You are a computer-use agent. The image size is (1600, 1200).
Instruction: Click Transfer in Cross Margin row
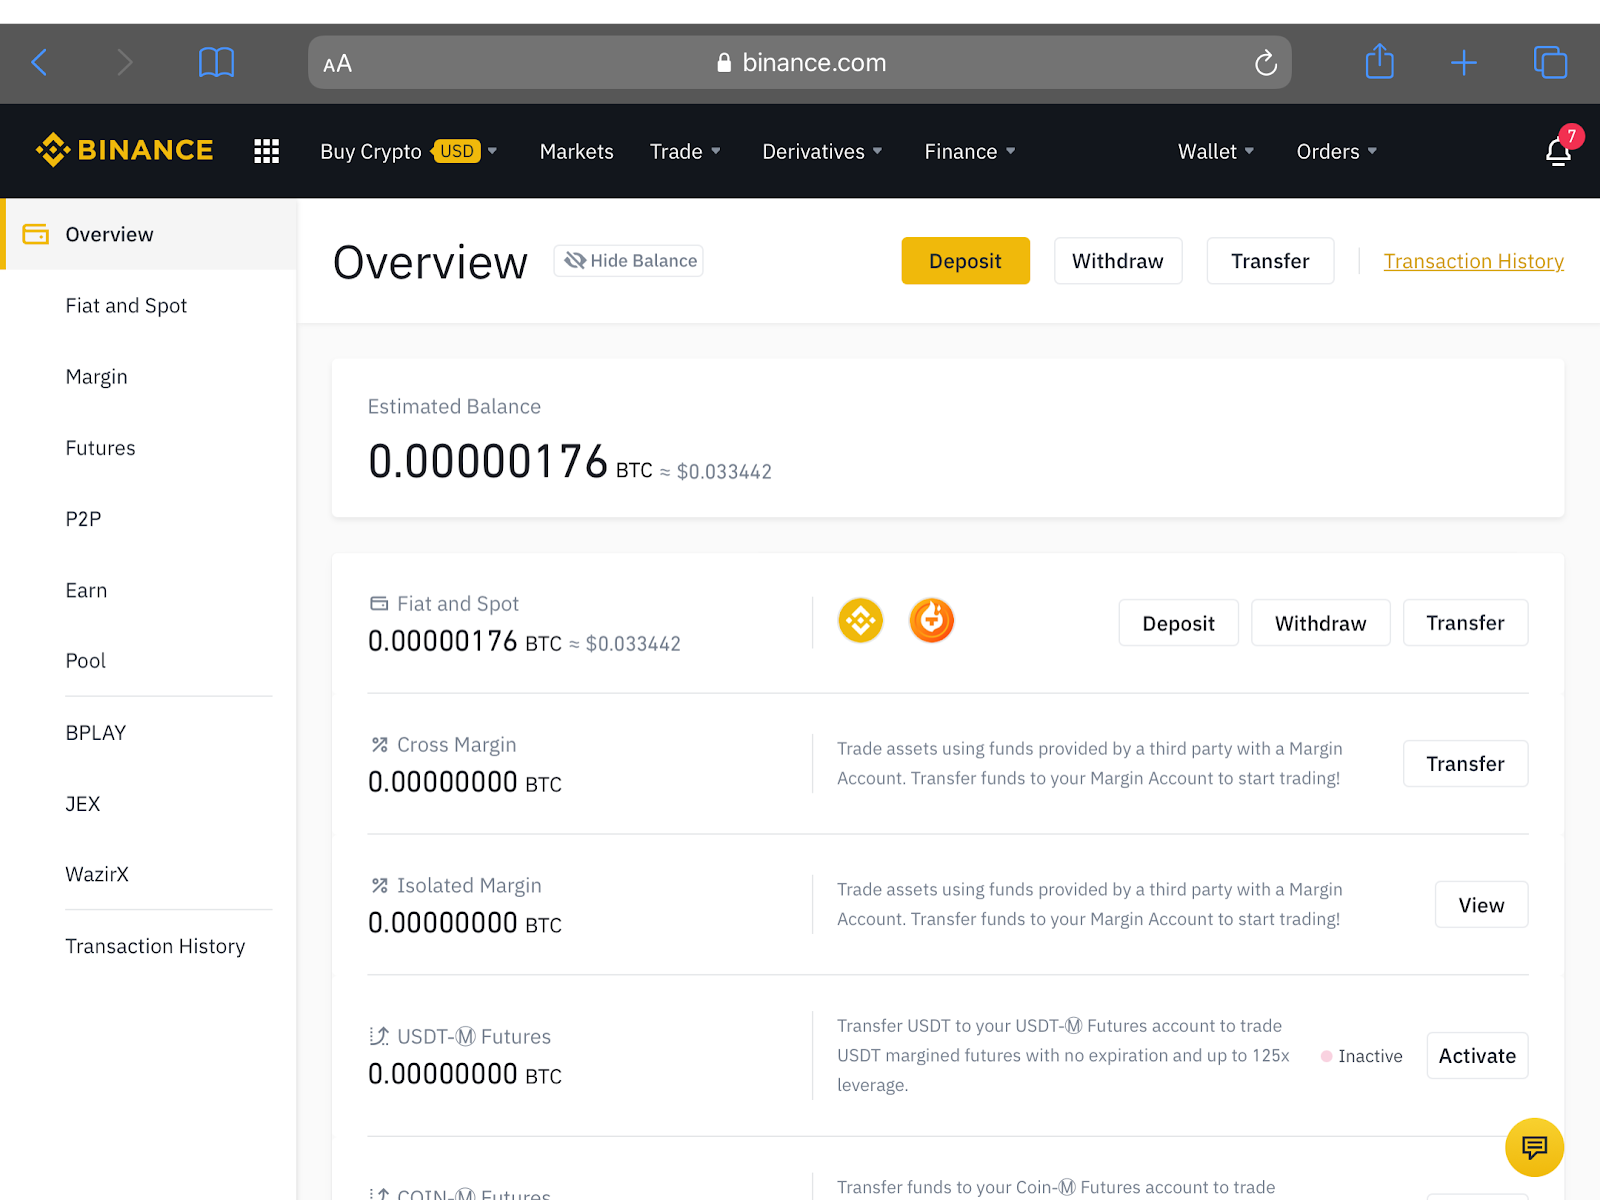[1465, 764]
